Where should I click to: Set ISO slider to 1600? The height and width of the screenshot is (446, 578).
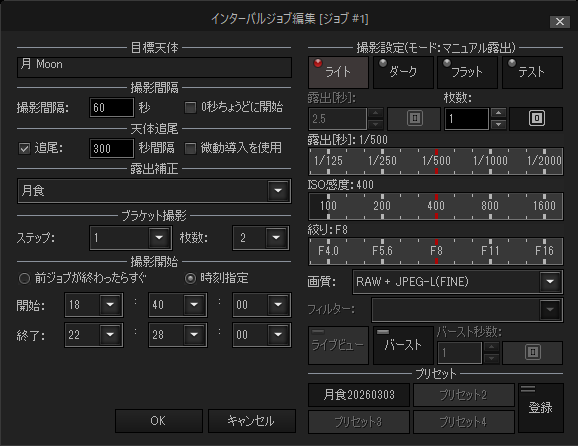click(x=544, y=206)
